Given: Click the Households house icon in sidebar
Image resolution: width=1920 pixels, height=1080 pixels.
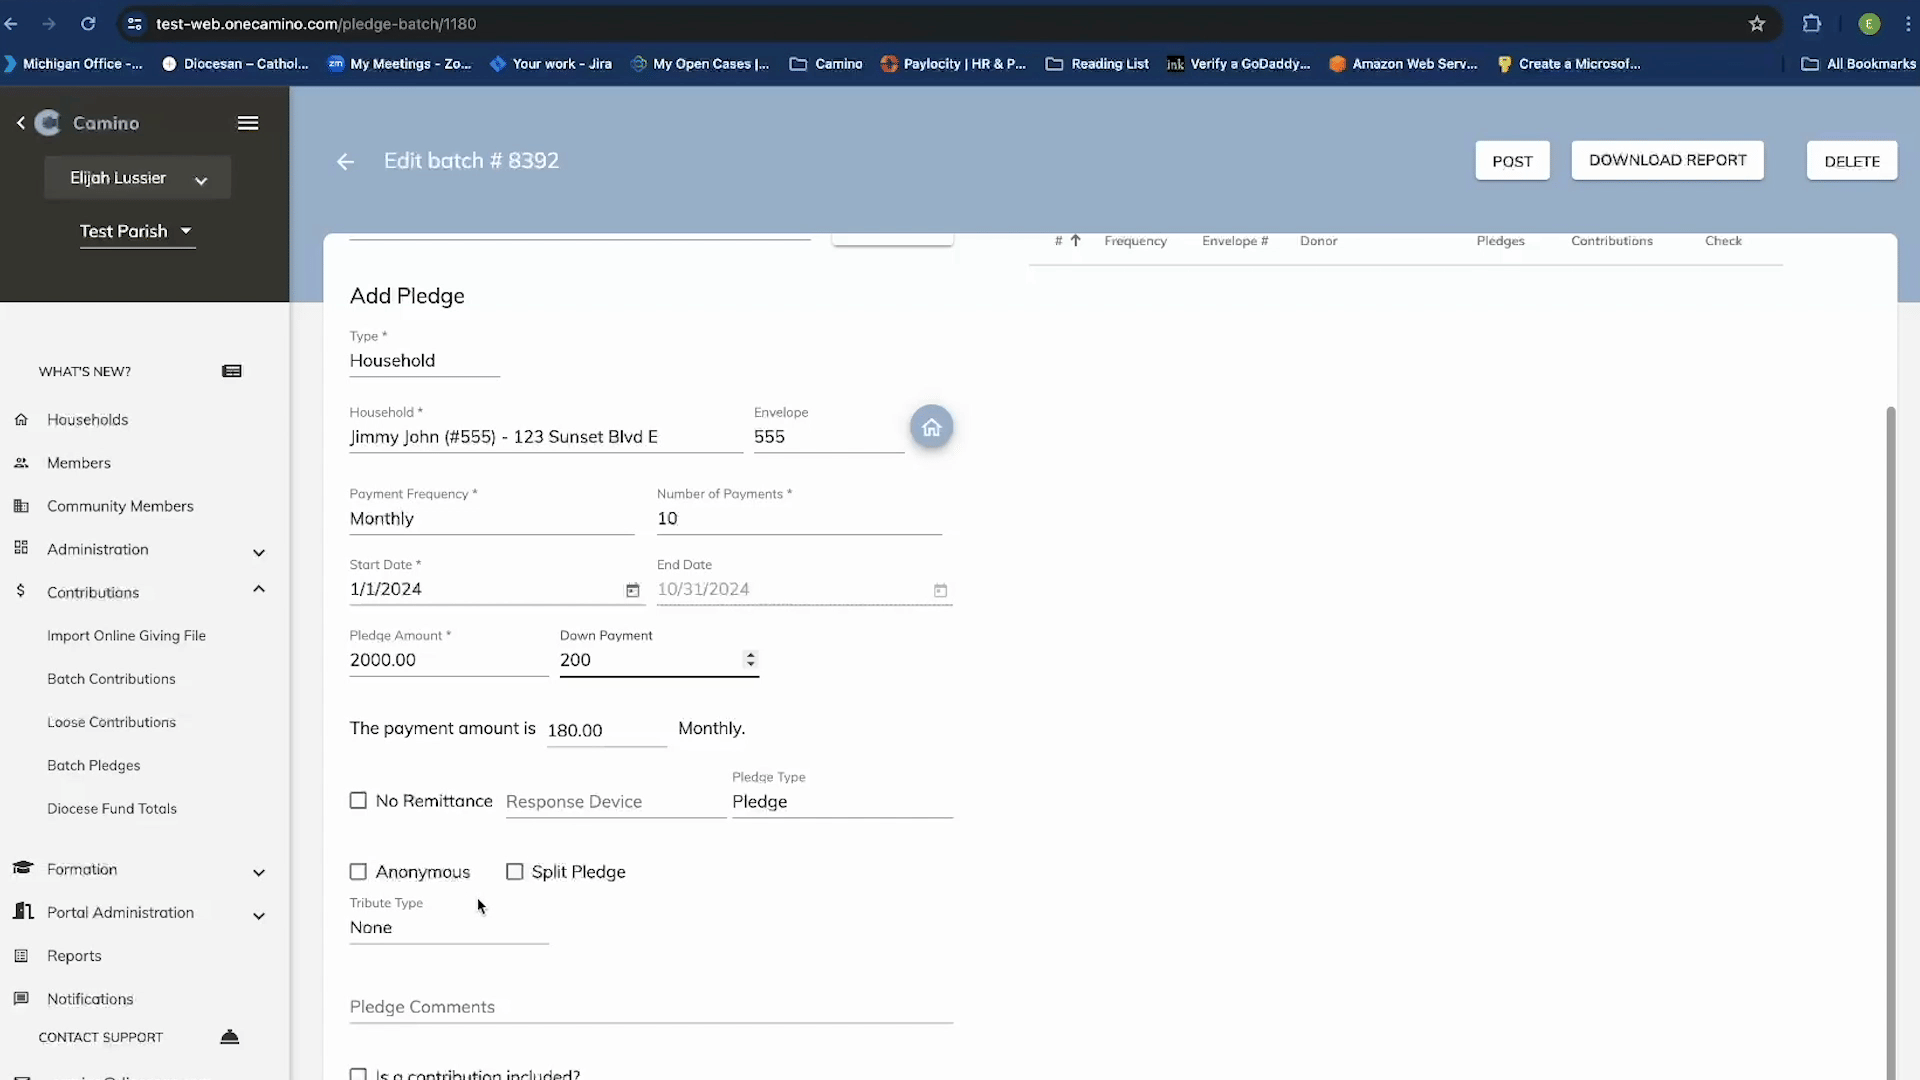Looking at the screenshot, I should (21, 419).
